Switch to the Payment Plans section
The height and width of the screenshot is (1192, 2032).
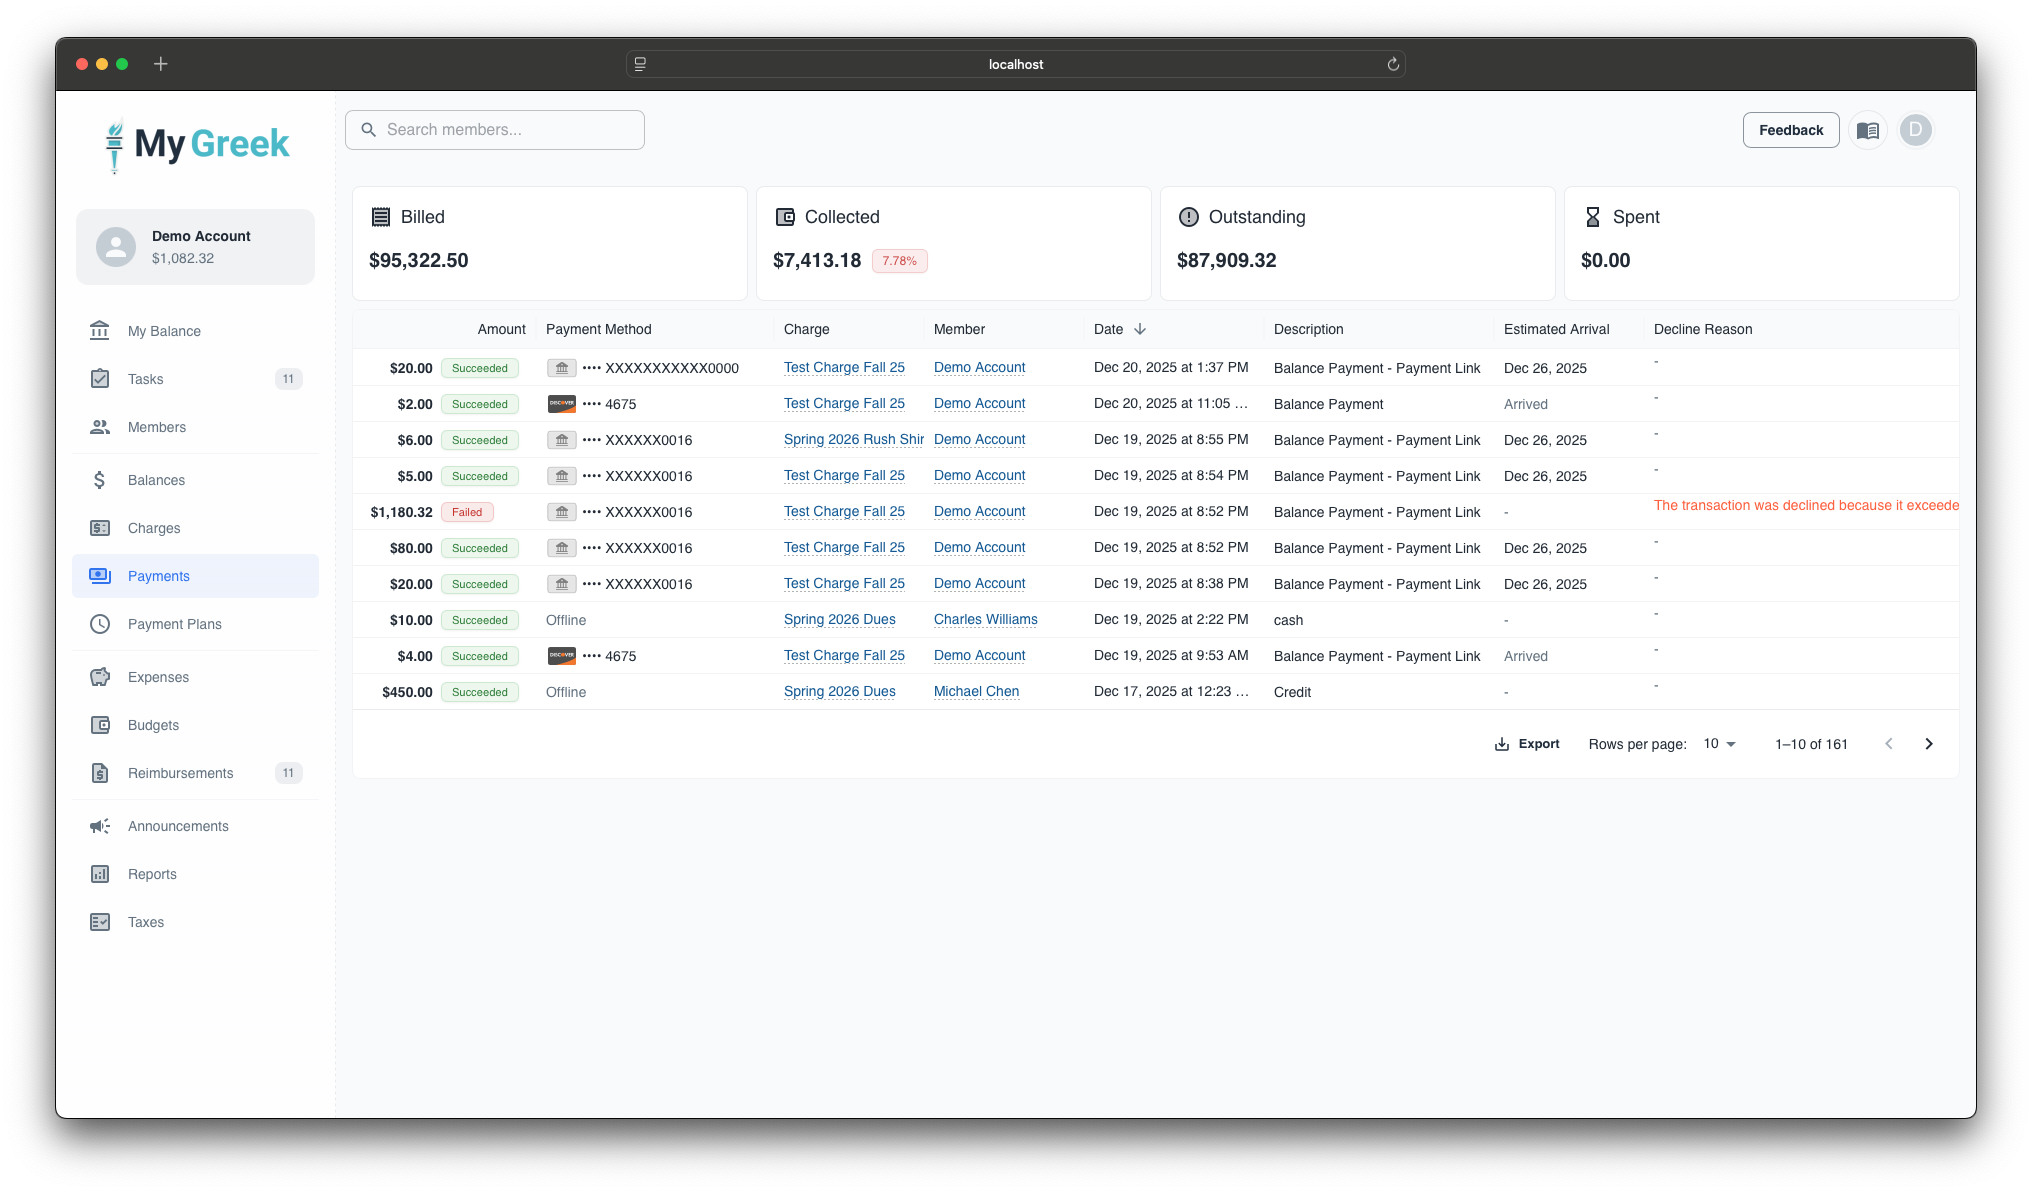pyautogui.click(x=174, y=624)
